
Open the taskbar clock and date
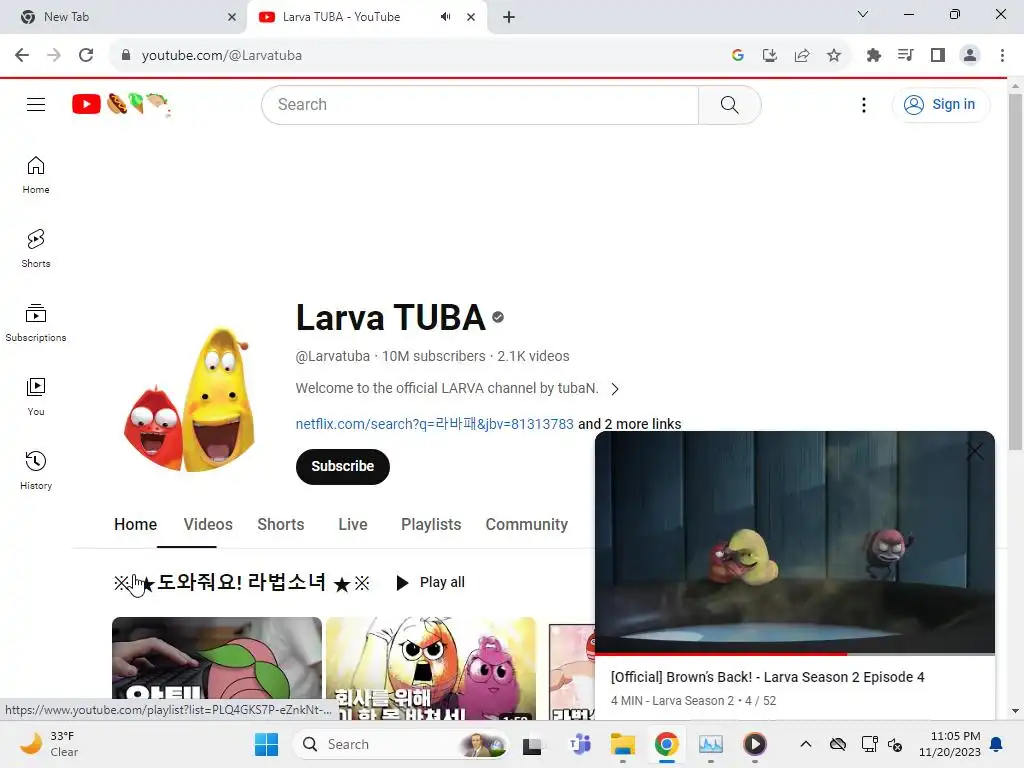(950, 744)
